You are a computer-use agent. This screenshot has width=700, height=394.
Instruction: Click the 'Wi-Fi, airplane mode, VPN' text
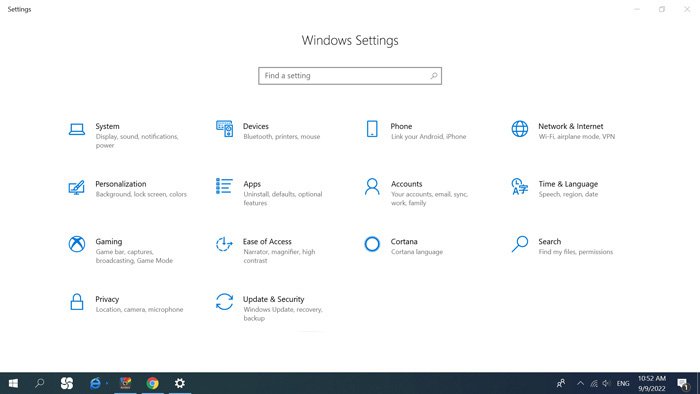(x=577, y=137)
